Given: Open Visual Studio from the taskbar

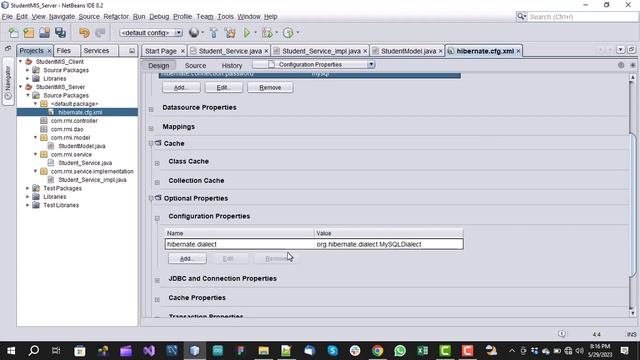Looking at the screenshot, I should point(149,350).
